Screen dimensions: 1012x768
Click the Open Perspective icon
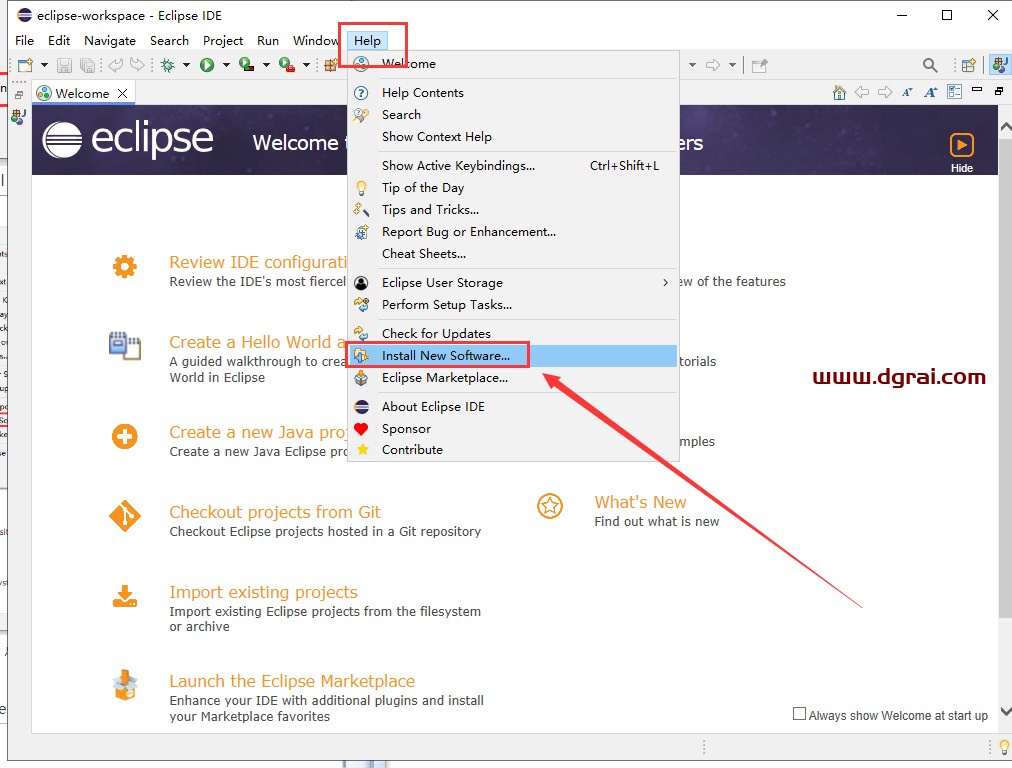969,65
